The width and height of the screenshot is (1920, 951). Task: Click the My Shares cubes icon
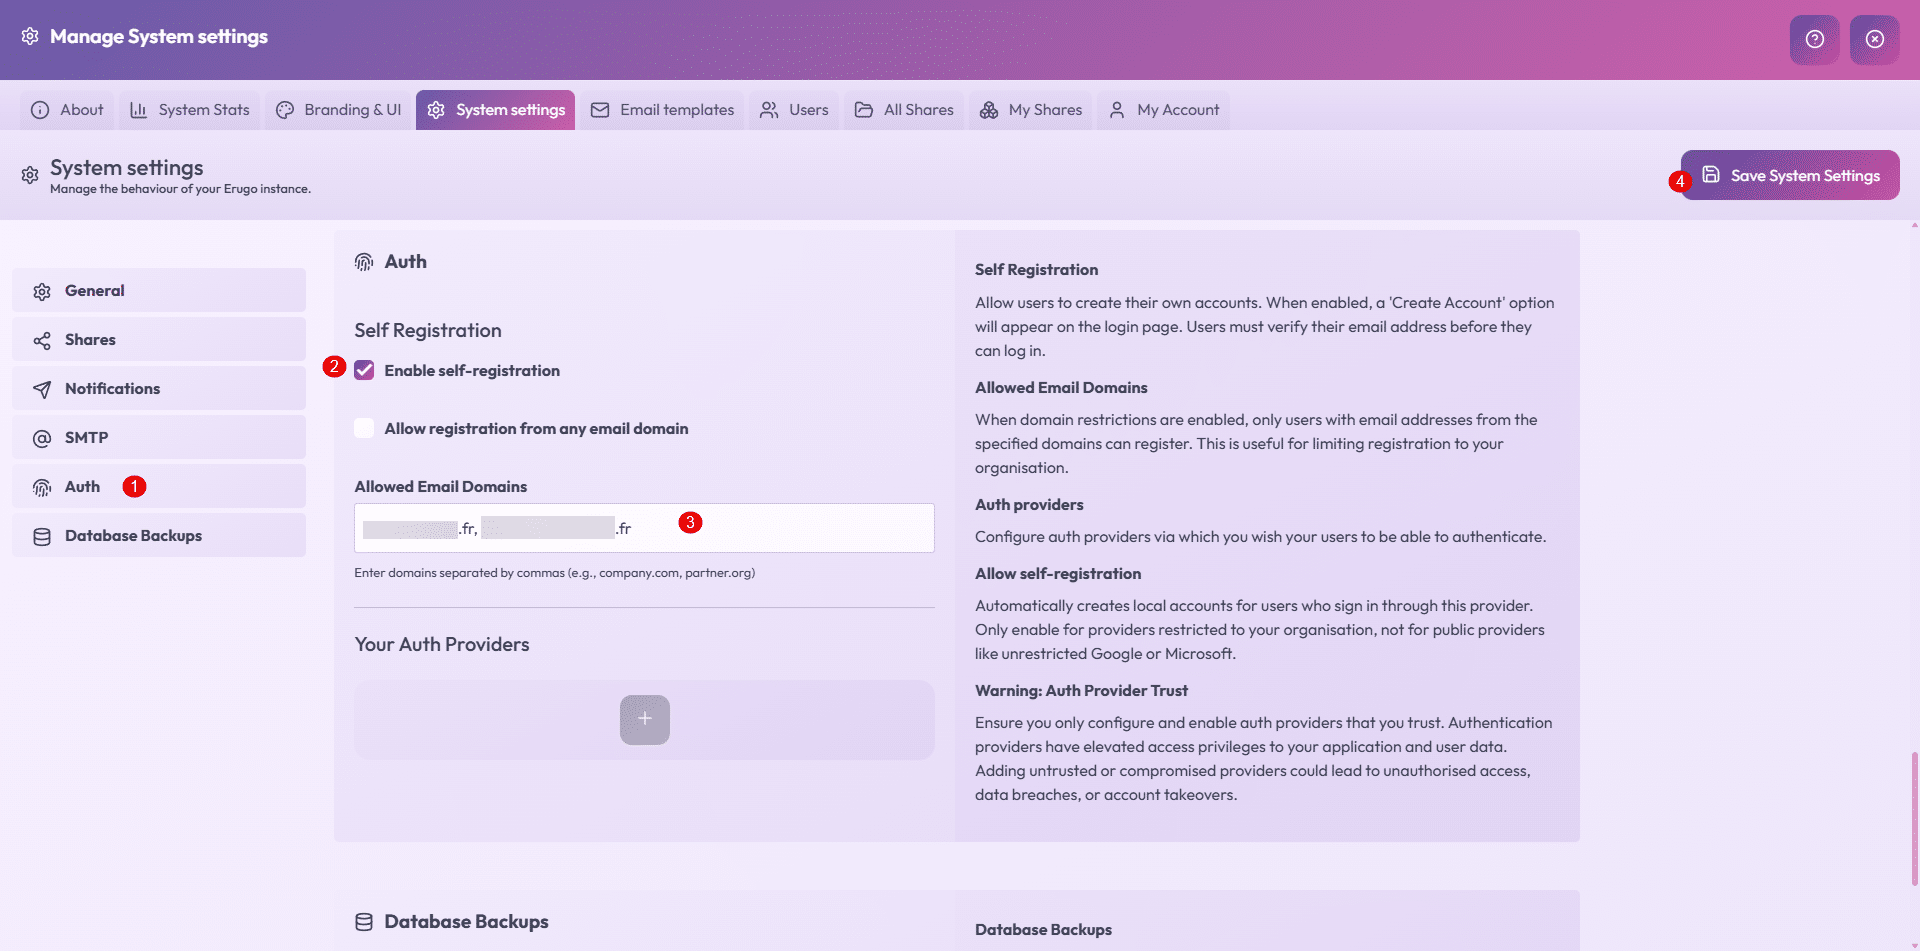tap(989, 110)
